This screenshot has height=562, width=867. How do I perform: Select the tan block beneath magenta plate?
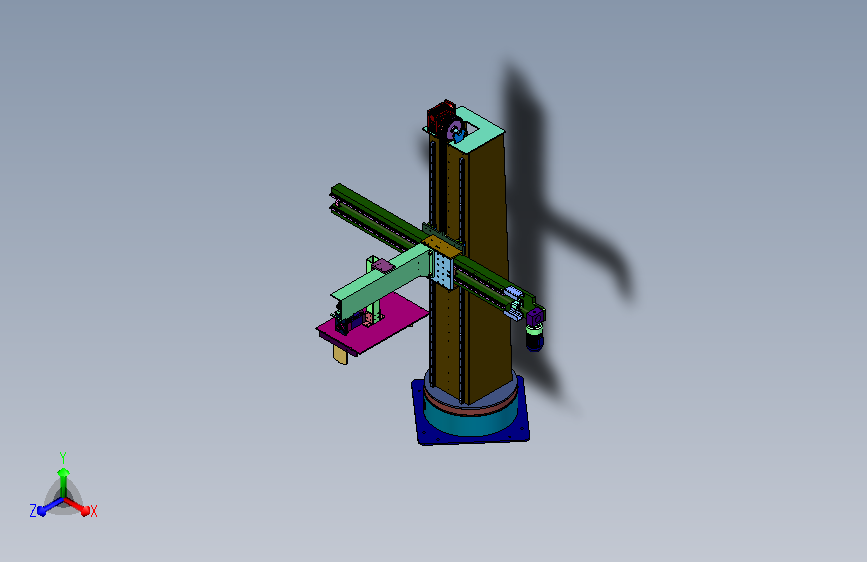(340, 354)
